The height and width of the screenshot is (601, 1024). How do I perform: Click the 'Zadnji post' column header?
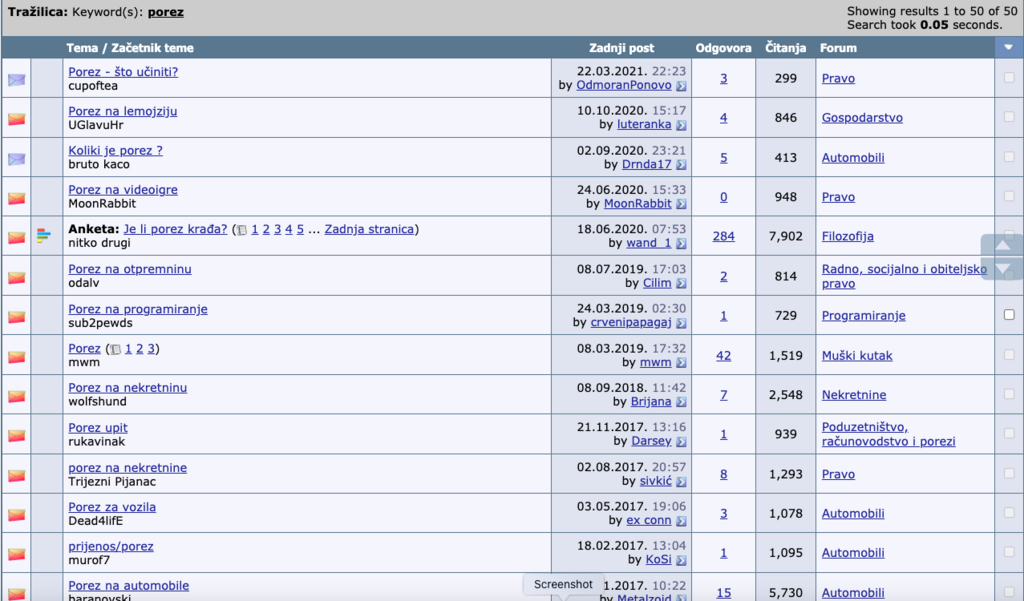[621, 48]
